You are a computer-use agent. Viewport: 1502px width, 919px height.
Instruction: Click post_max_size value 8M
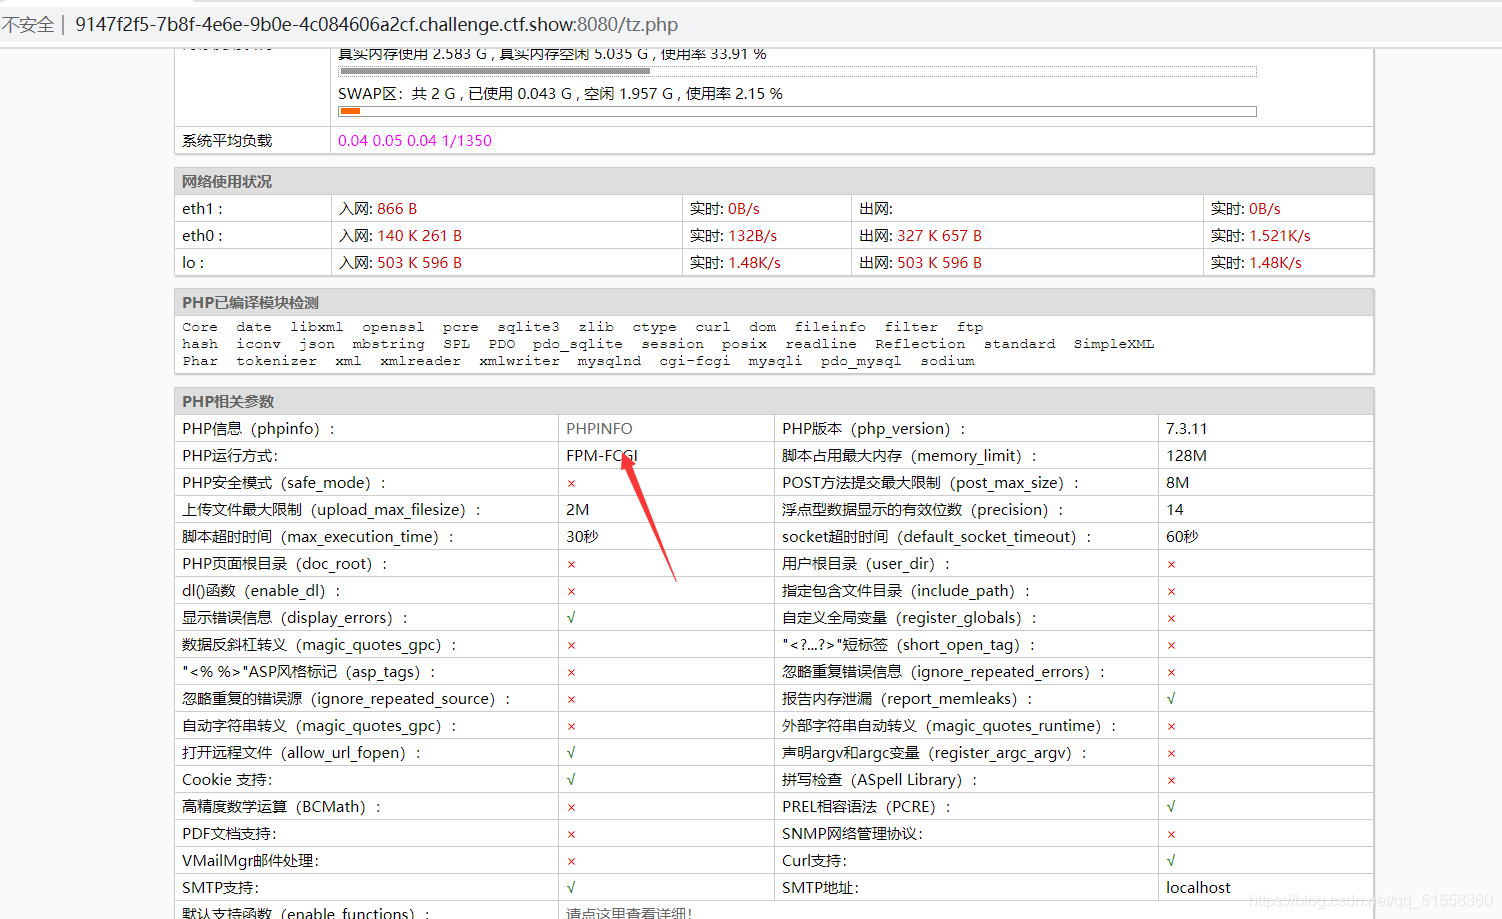point(1177,482)
